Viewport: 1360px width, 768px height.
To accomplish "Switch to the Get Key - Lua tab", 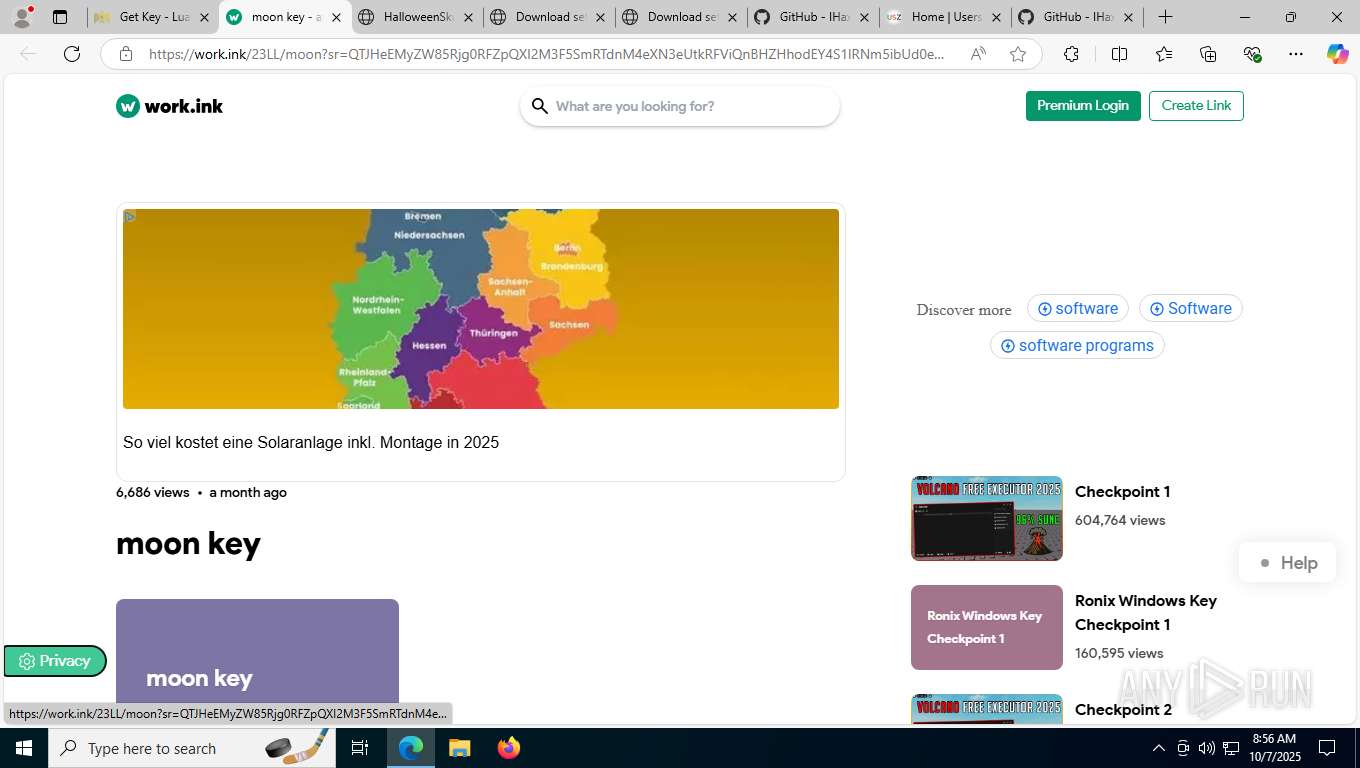I will 153,17.
